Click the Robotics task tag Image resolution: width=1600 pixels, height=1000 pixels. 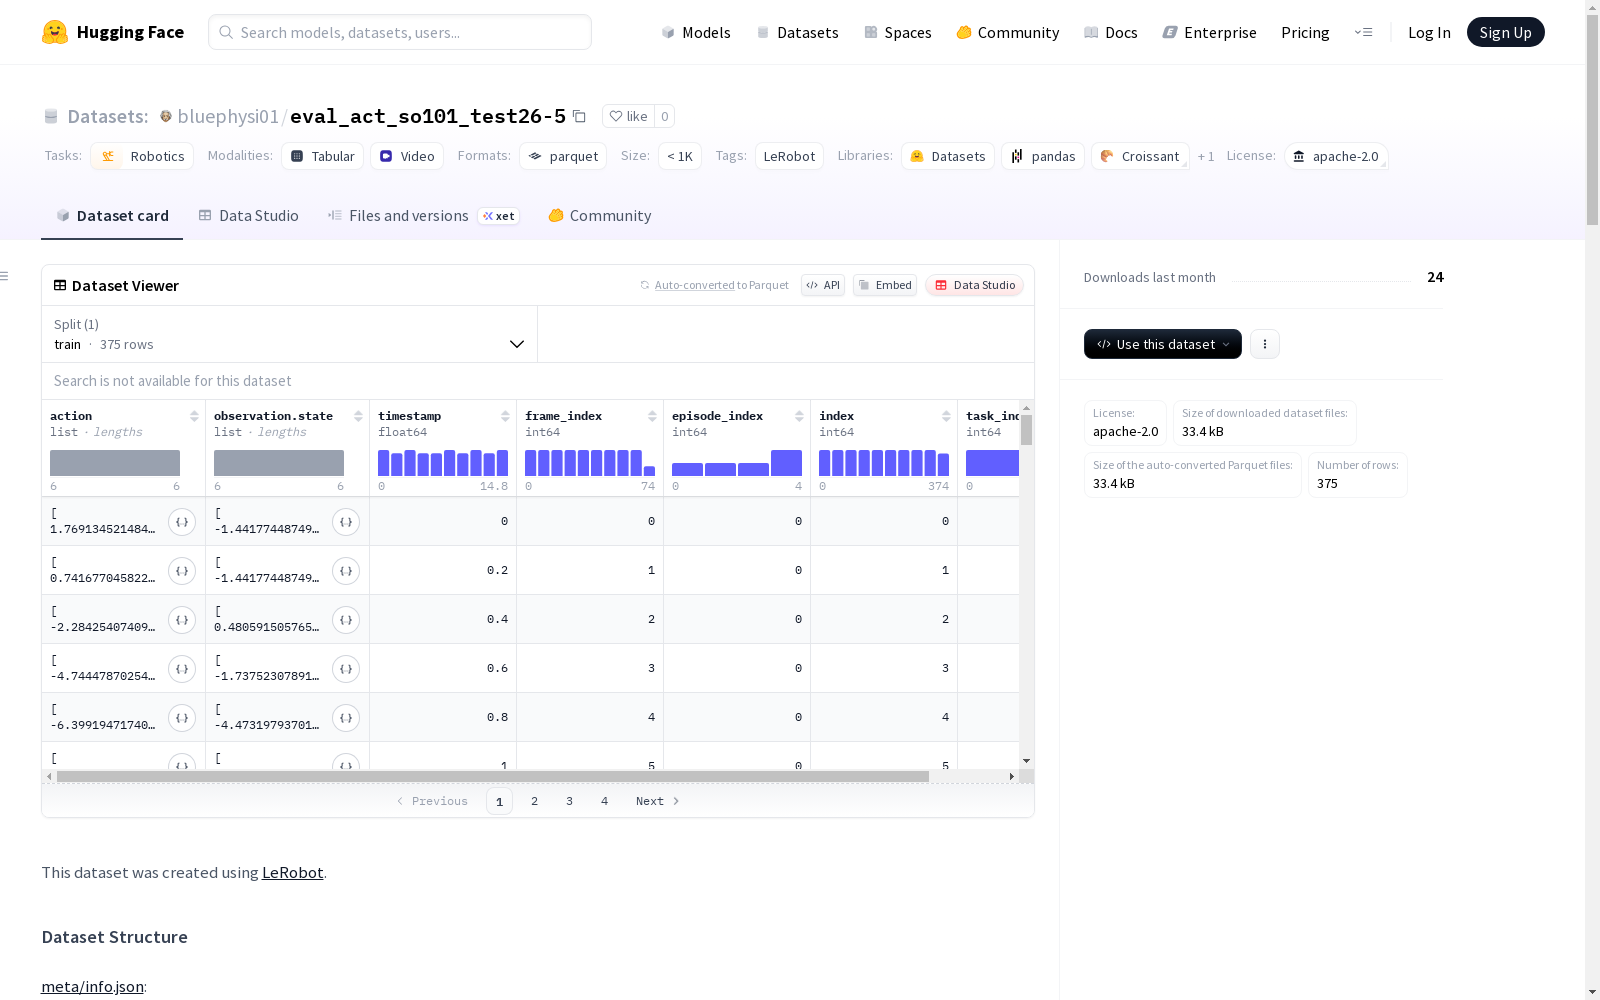click(x=142, y=156)
